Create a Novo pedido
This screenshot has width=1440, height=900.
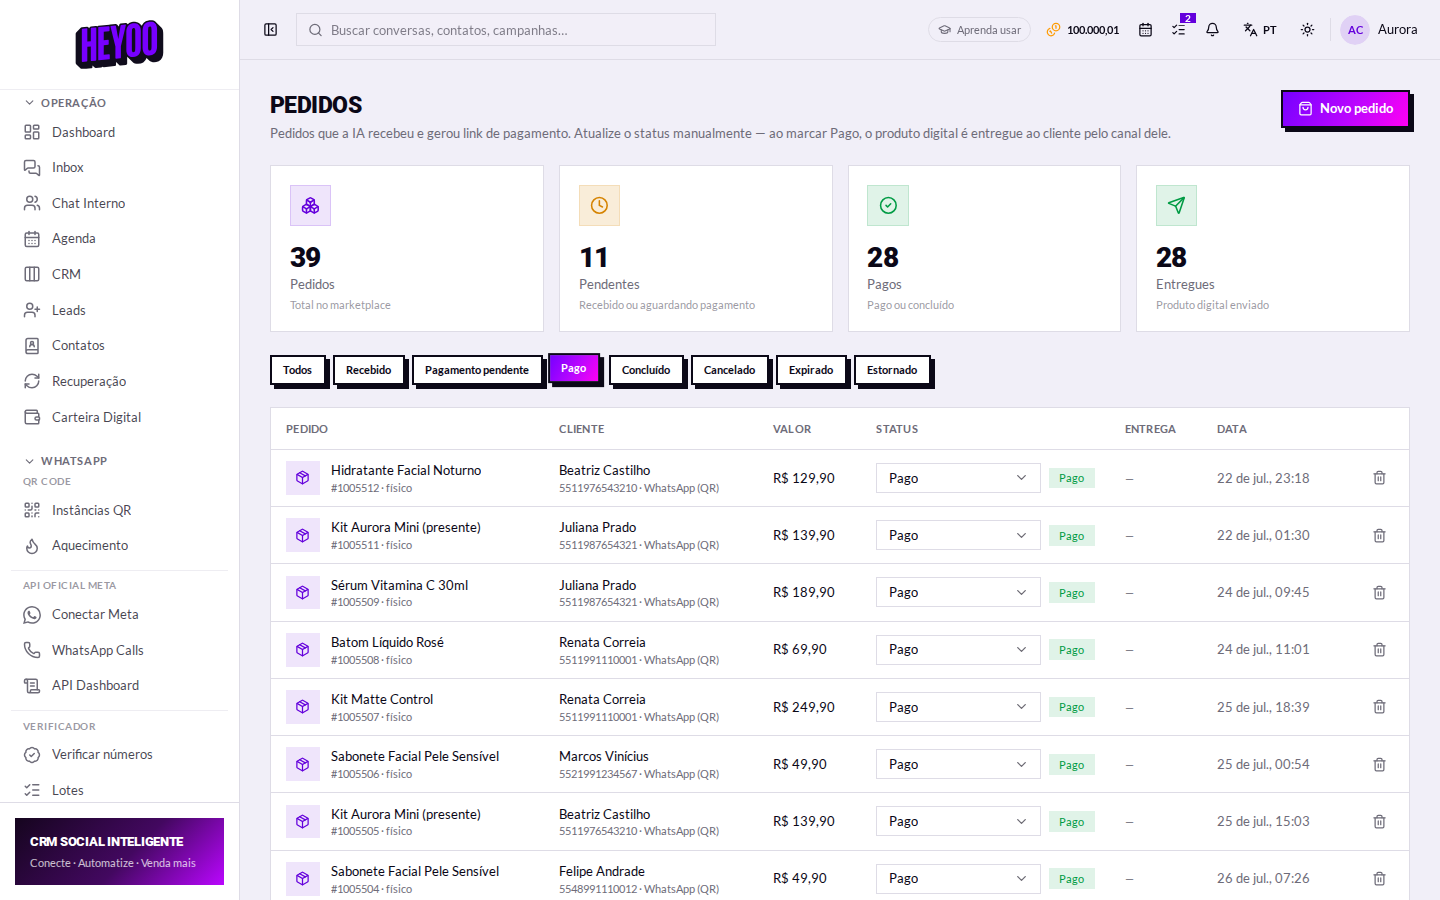coord(1345,109)
